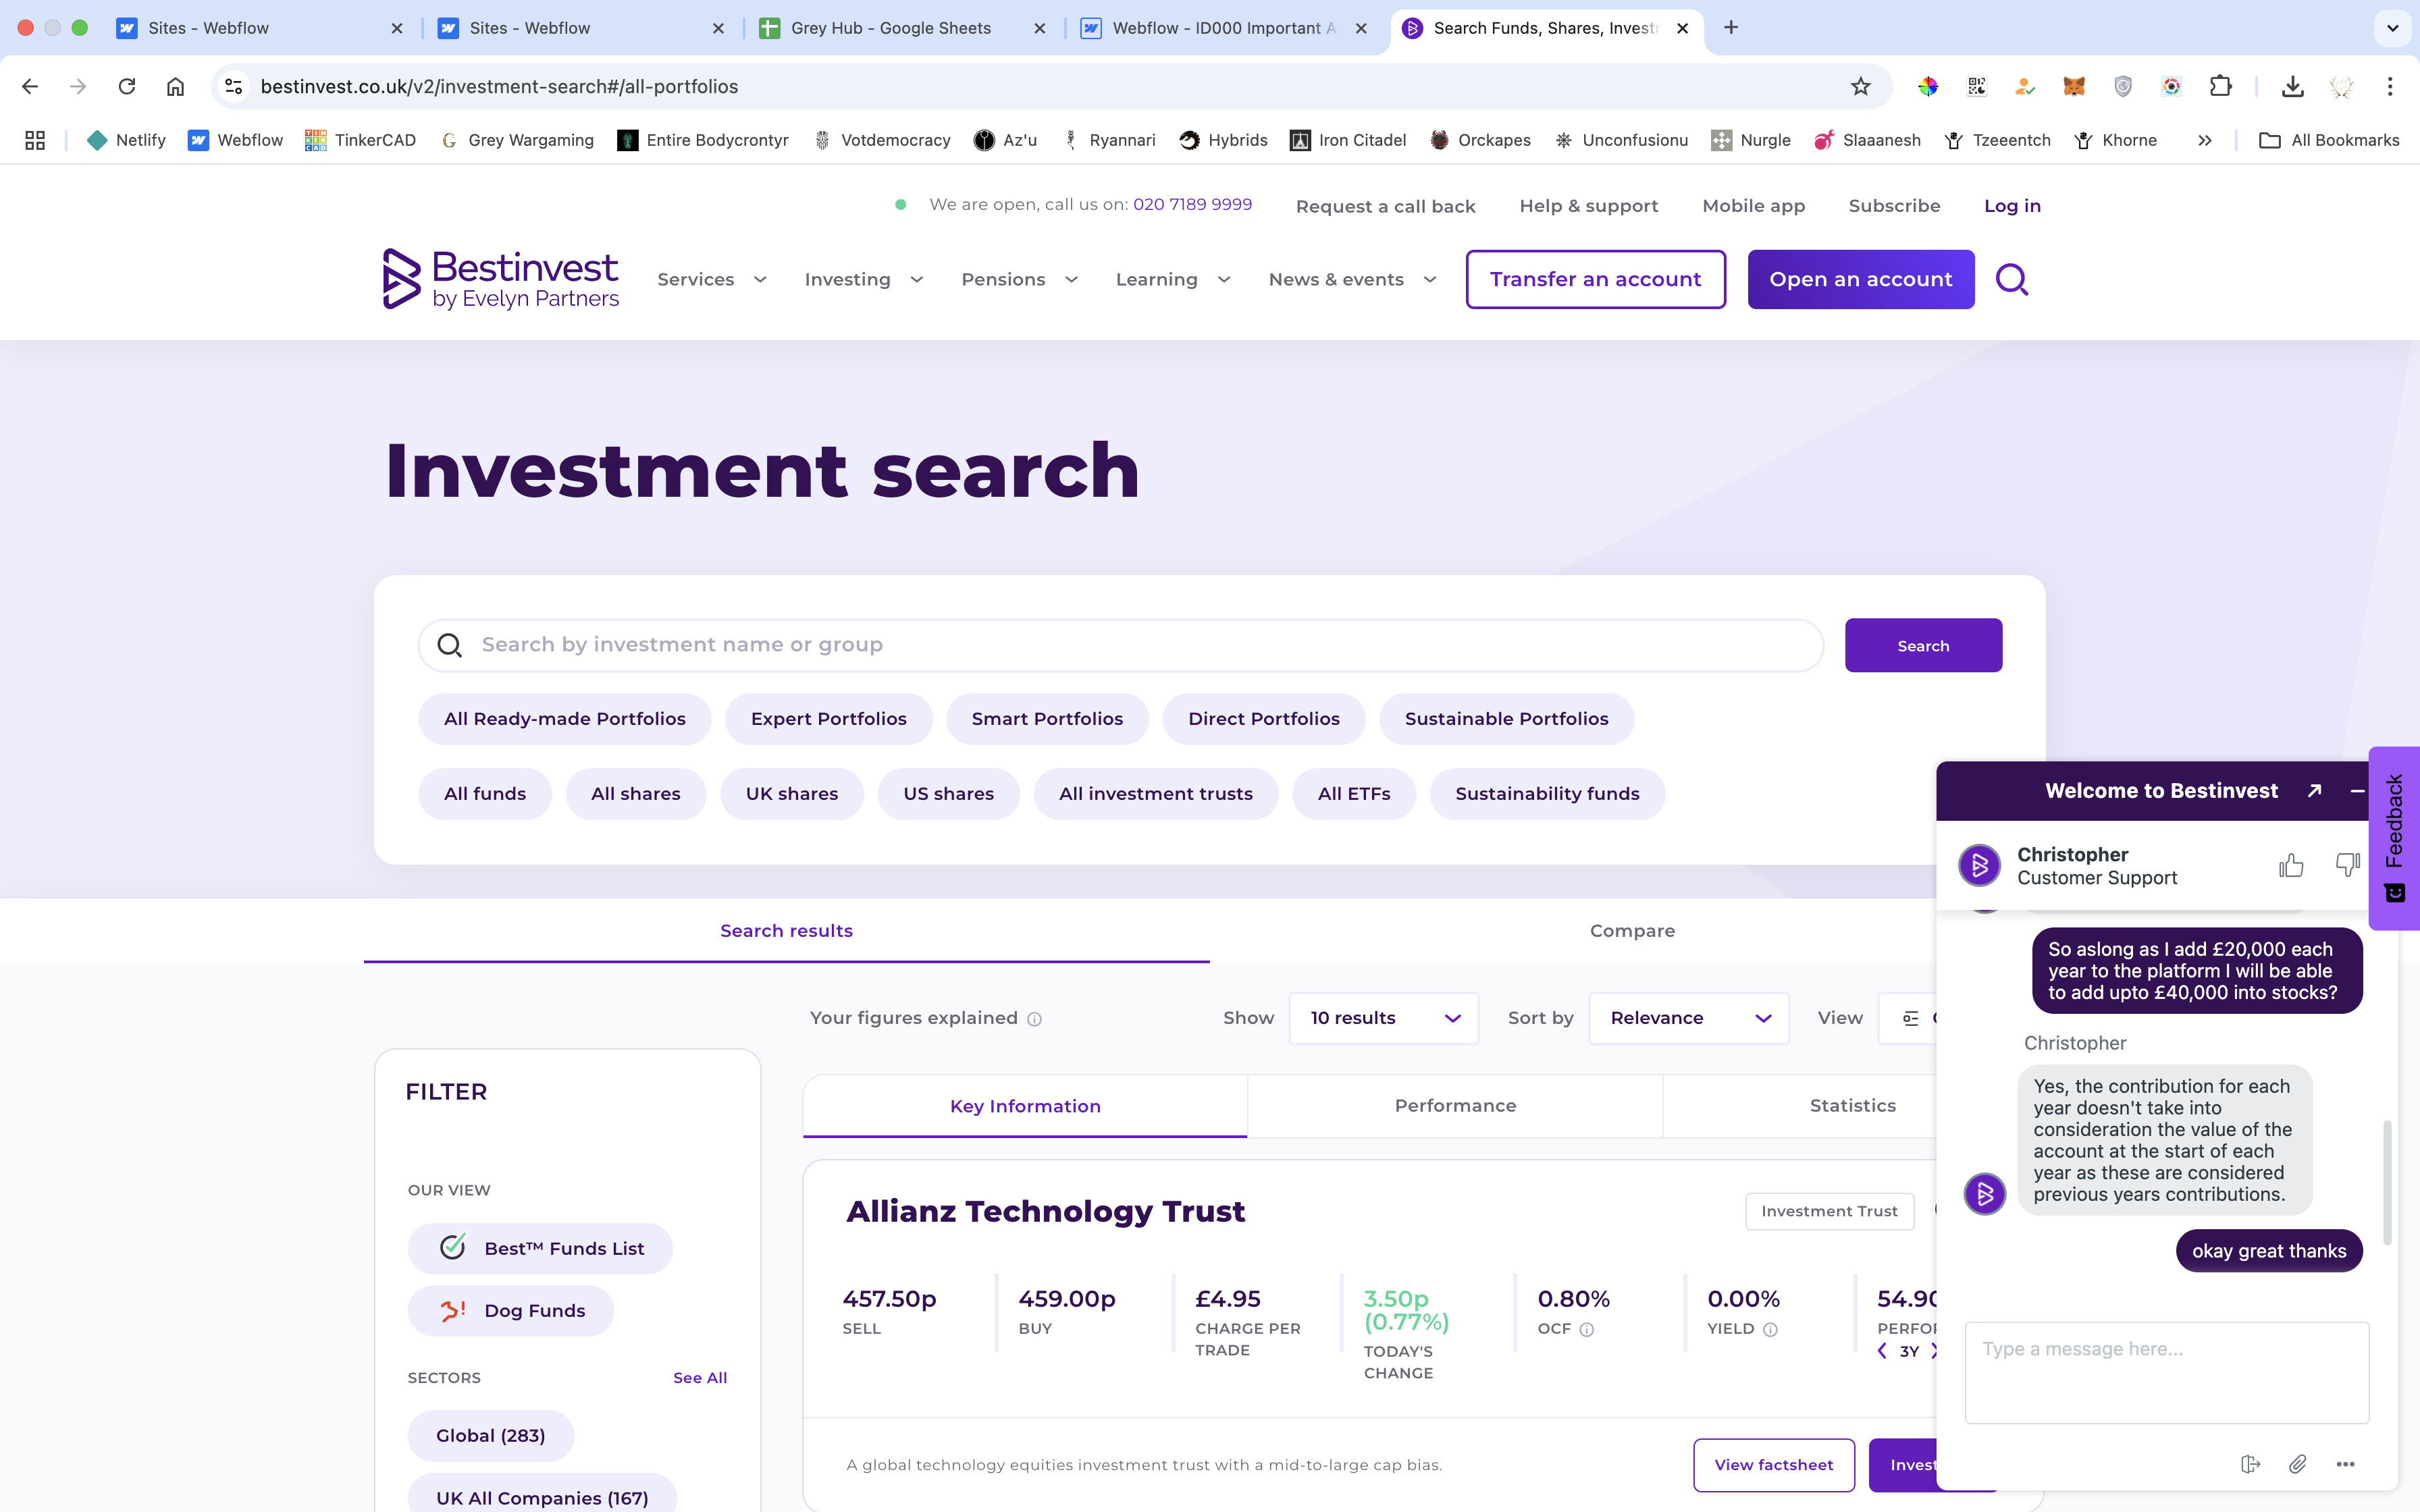The image size is (2420, 1512).
Task: Toggle the Dog Funds filter
Action: (x=511, y=1311)
